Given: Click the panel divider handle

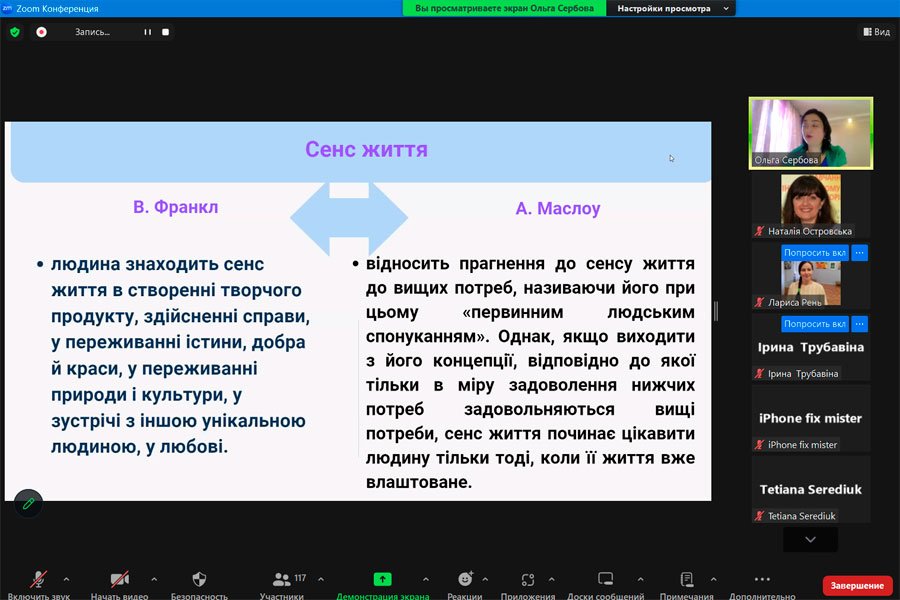Looking at the screenshot, I should pos(716,311).
